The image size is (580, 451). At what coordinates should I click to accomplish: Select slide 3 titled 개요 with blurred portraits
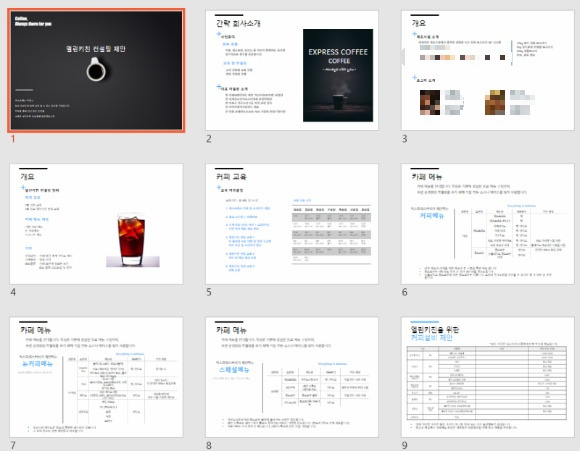click(x=488, y=70)
